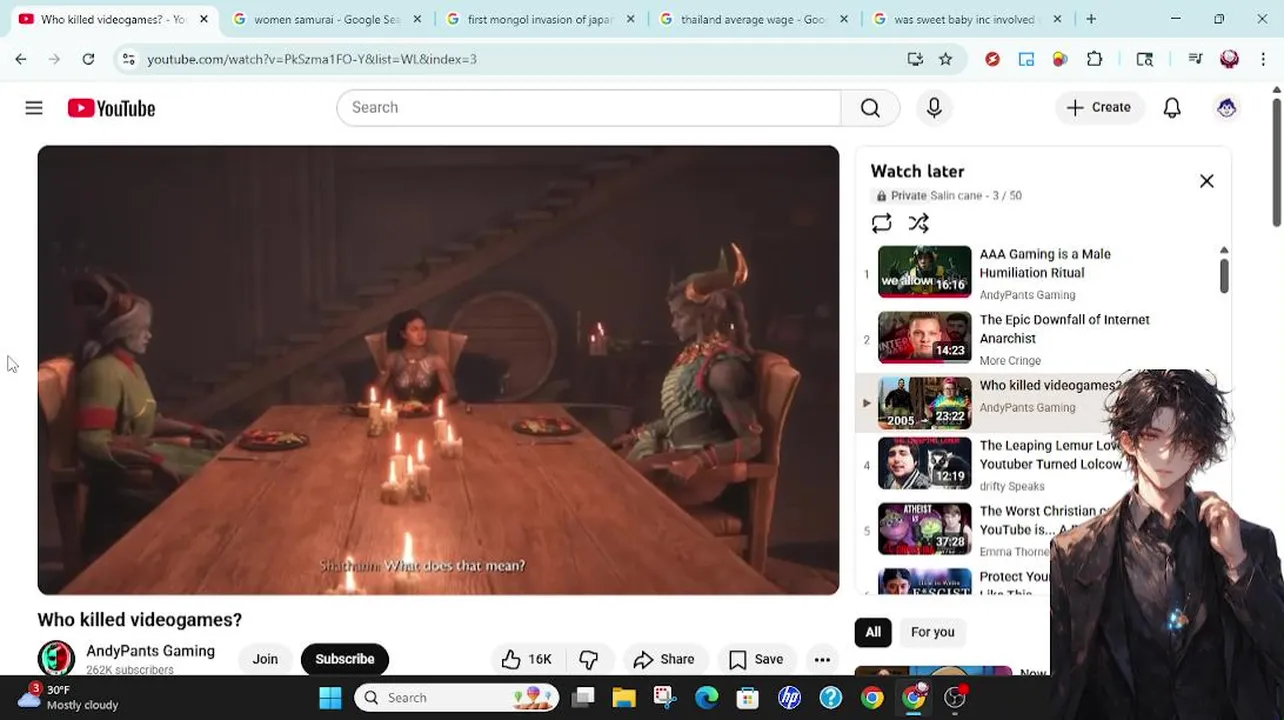Open Snipping Tool from the taskbar
This screenshot has height=720, width=1284.
tap(665, 697)
